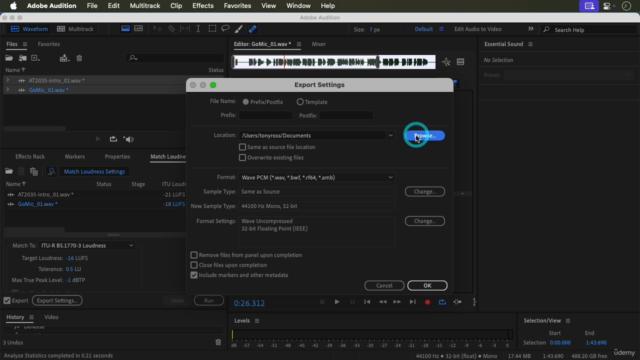Screen dimensions: 640x360
Task: Select the Paintbrush Selection tool
Action: (239, 29)
